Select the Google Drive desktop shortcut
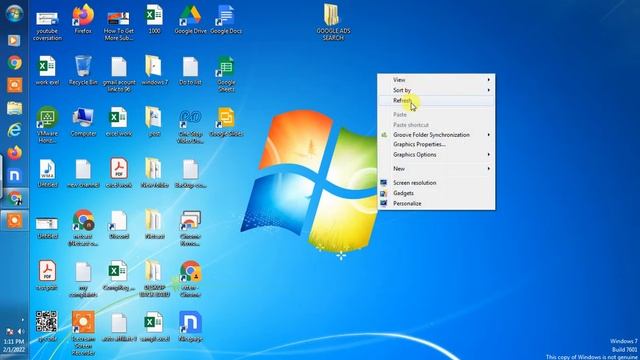640x360 pixels. (190, 20)
